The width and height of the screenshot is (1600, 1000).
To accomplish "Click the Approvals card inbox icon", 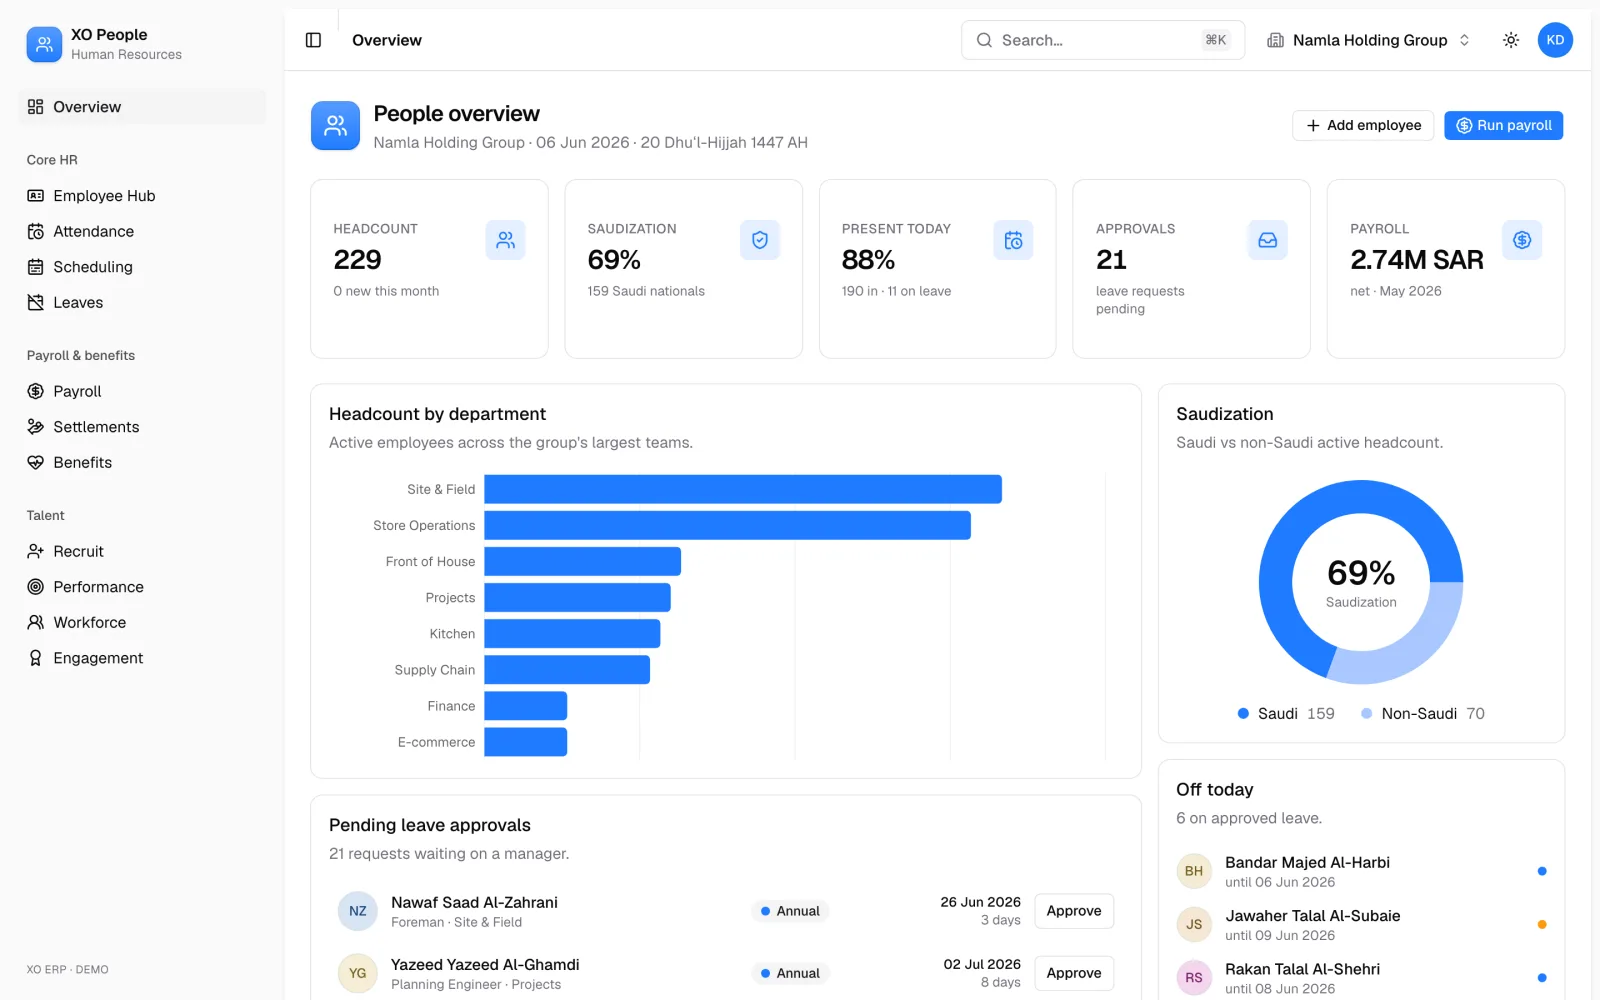I will tap(1268, 240).
